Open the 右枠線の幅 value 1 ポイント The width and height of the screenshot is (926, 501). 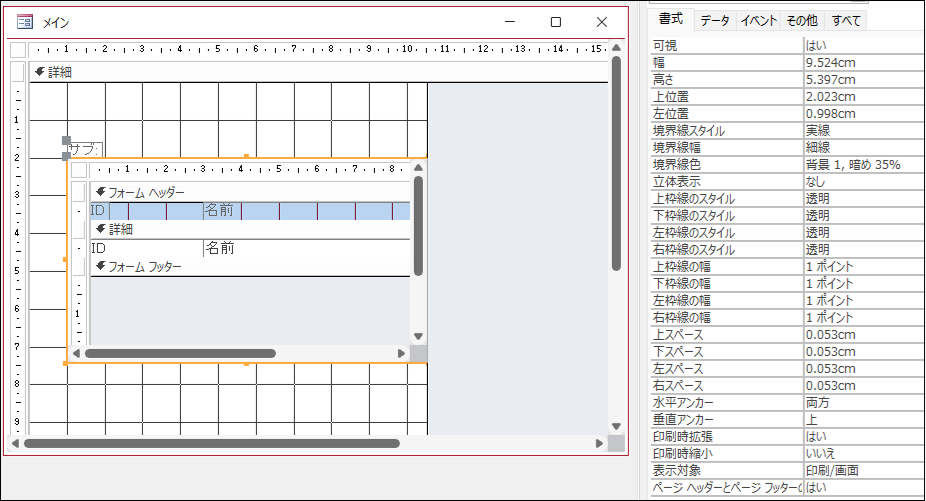[864, 318]
